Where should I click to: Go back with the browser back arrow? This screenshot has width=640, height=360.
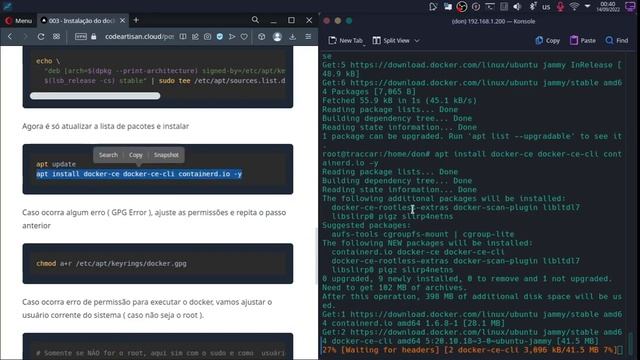10,37
